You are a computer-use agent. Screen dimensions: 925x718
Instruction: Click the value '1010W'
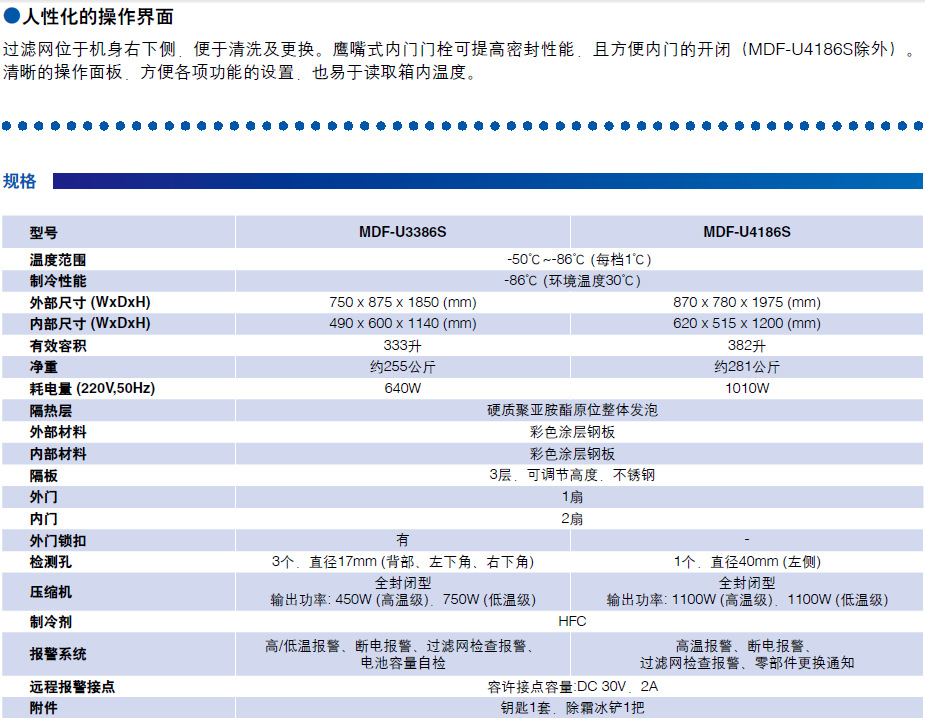click(x=747, y=388)
